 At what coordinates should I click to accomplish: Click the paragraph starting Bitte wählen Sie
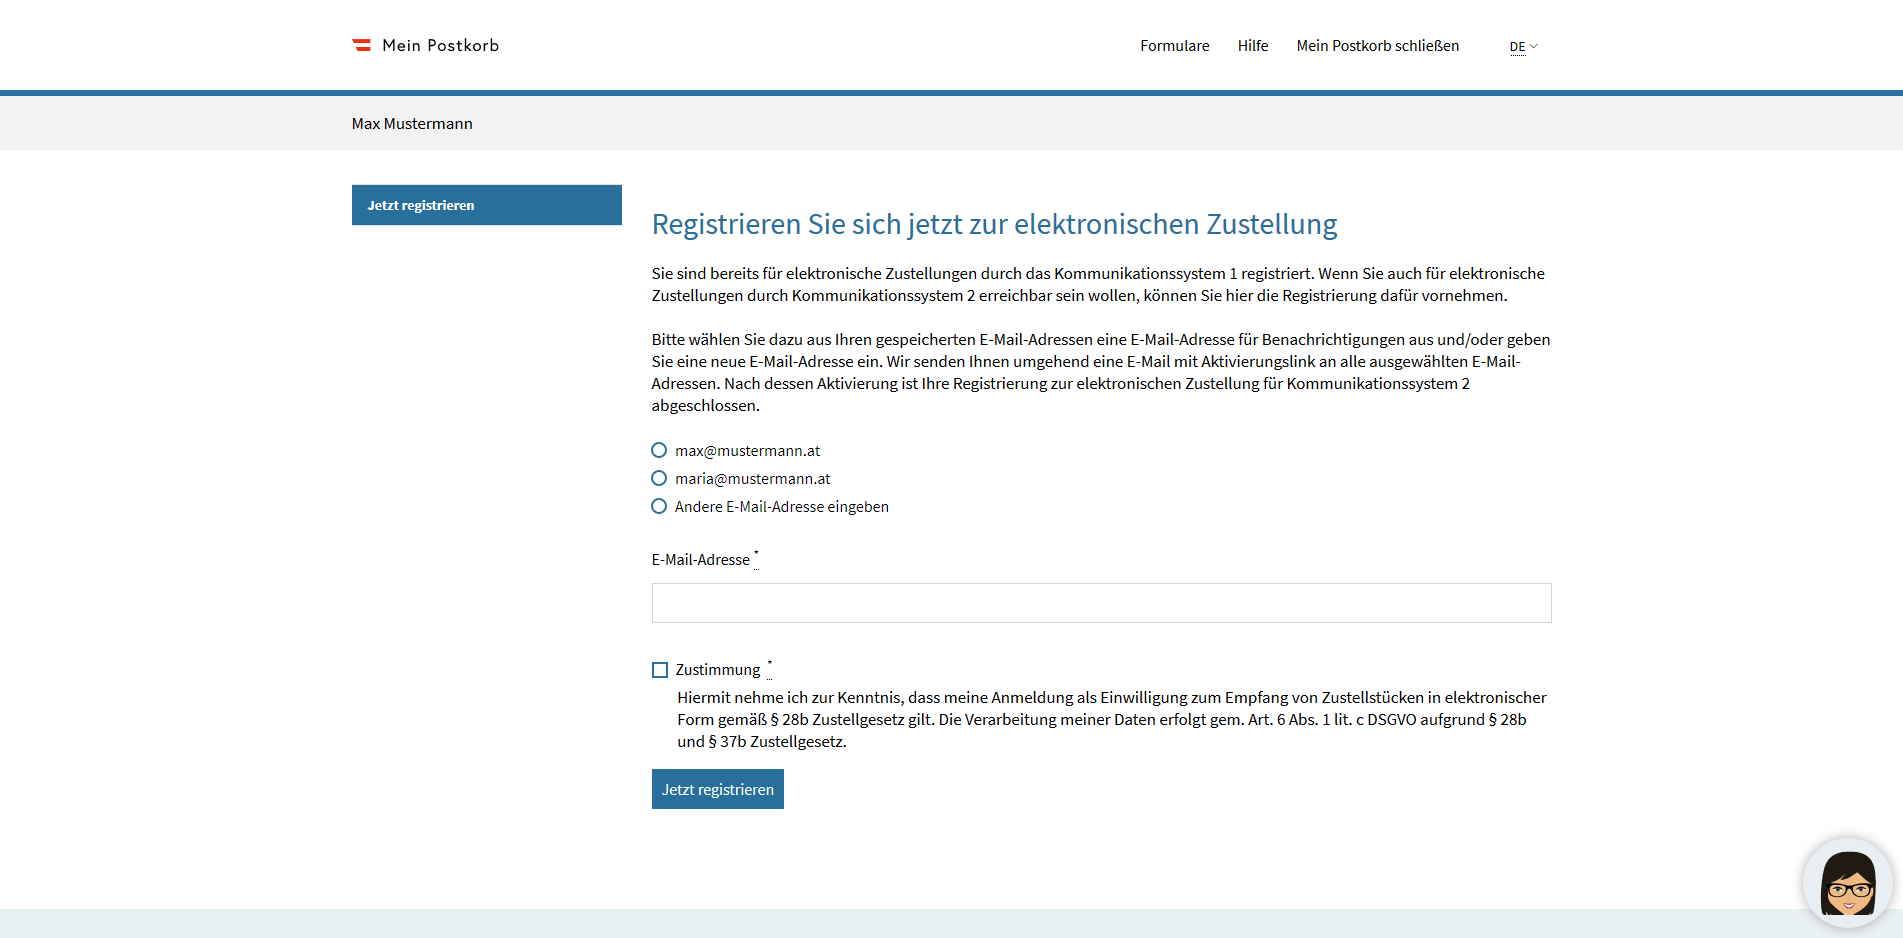1101,373
